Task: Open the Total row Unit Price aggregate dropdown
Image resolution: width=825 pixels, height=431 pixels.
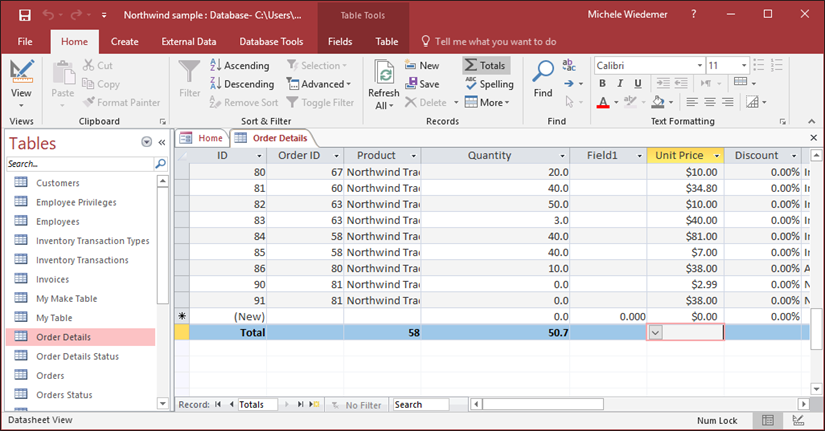Action: [x=655, y=333]
